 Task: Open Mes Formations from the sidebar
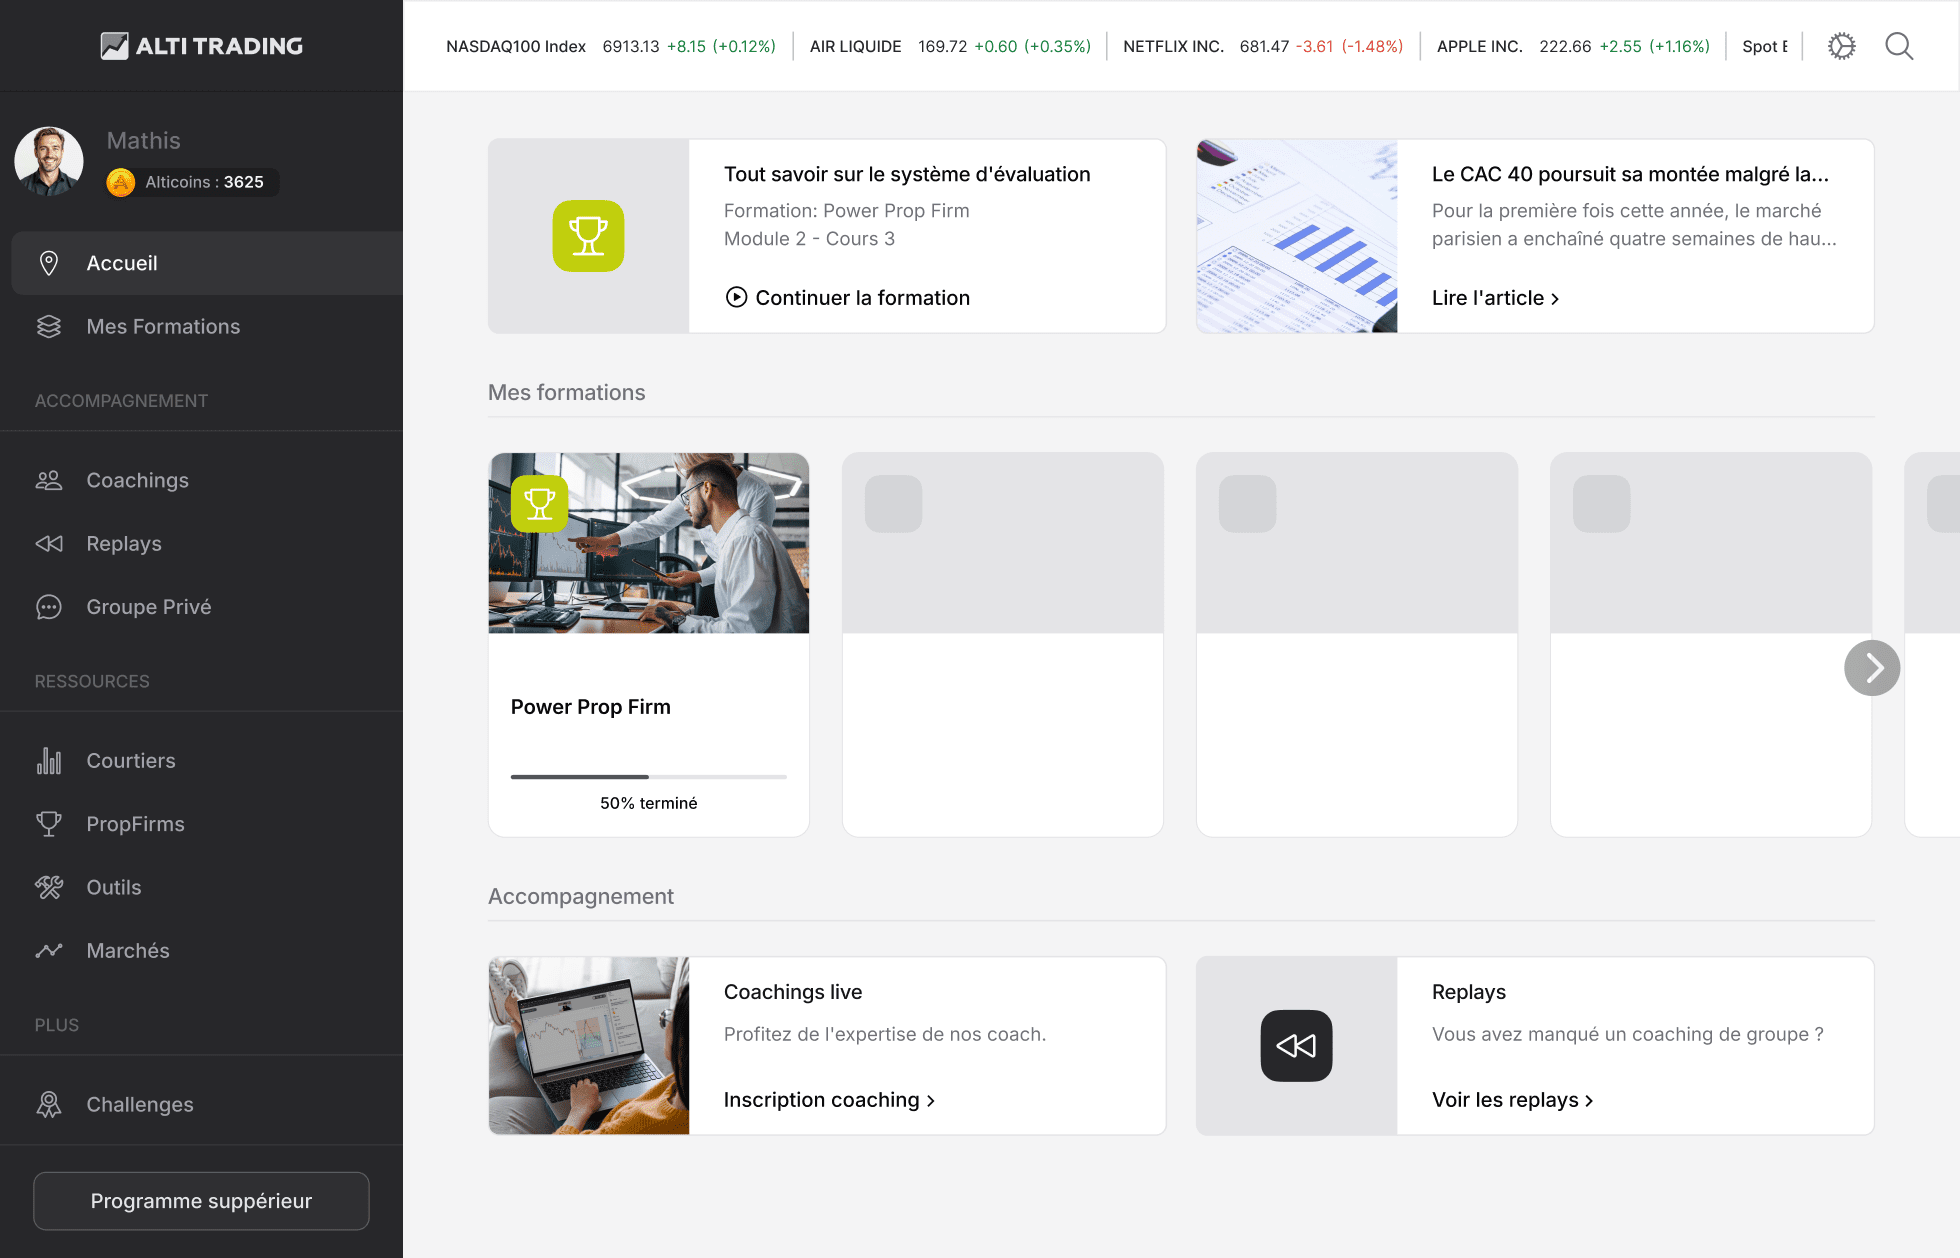click(163, 326)
